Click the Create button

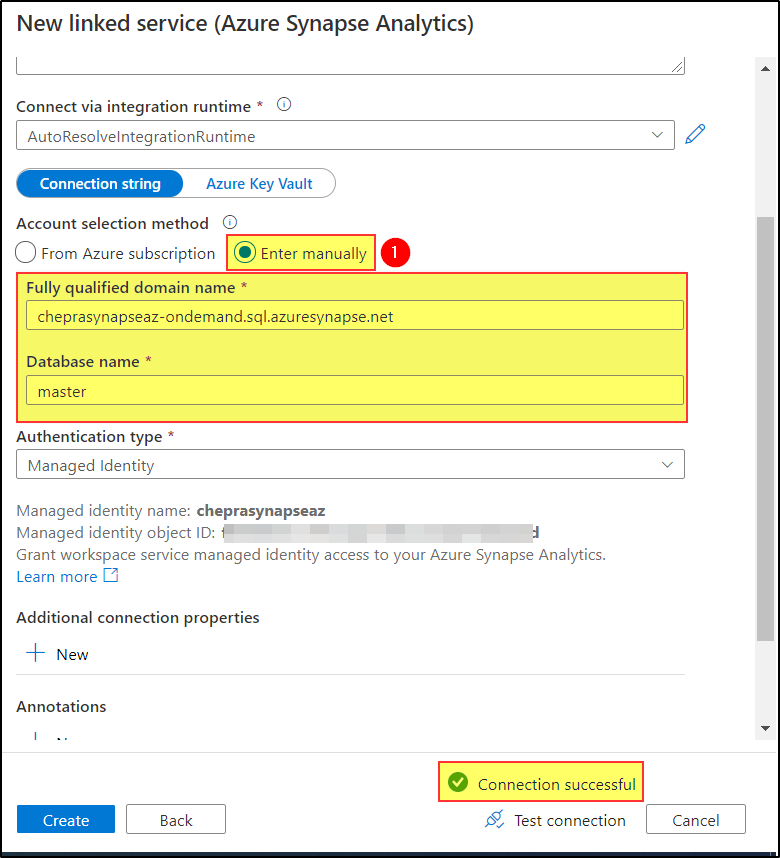click(x=65, y=819)
